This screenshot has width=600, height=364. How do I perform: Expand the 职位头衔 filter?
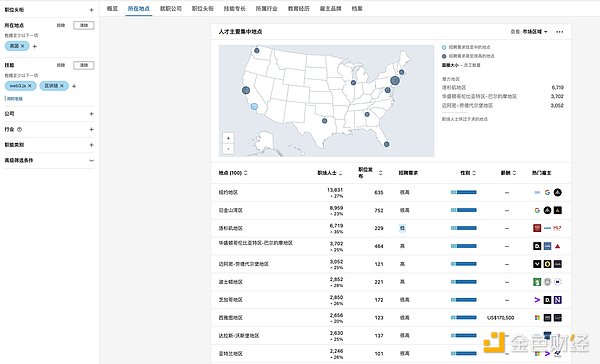[91, 10]
